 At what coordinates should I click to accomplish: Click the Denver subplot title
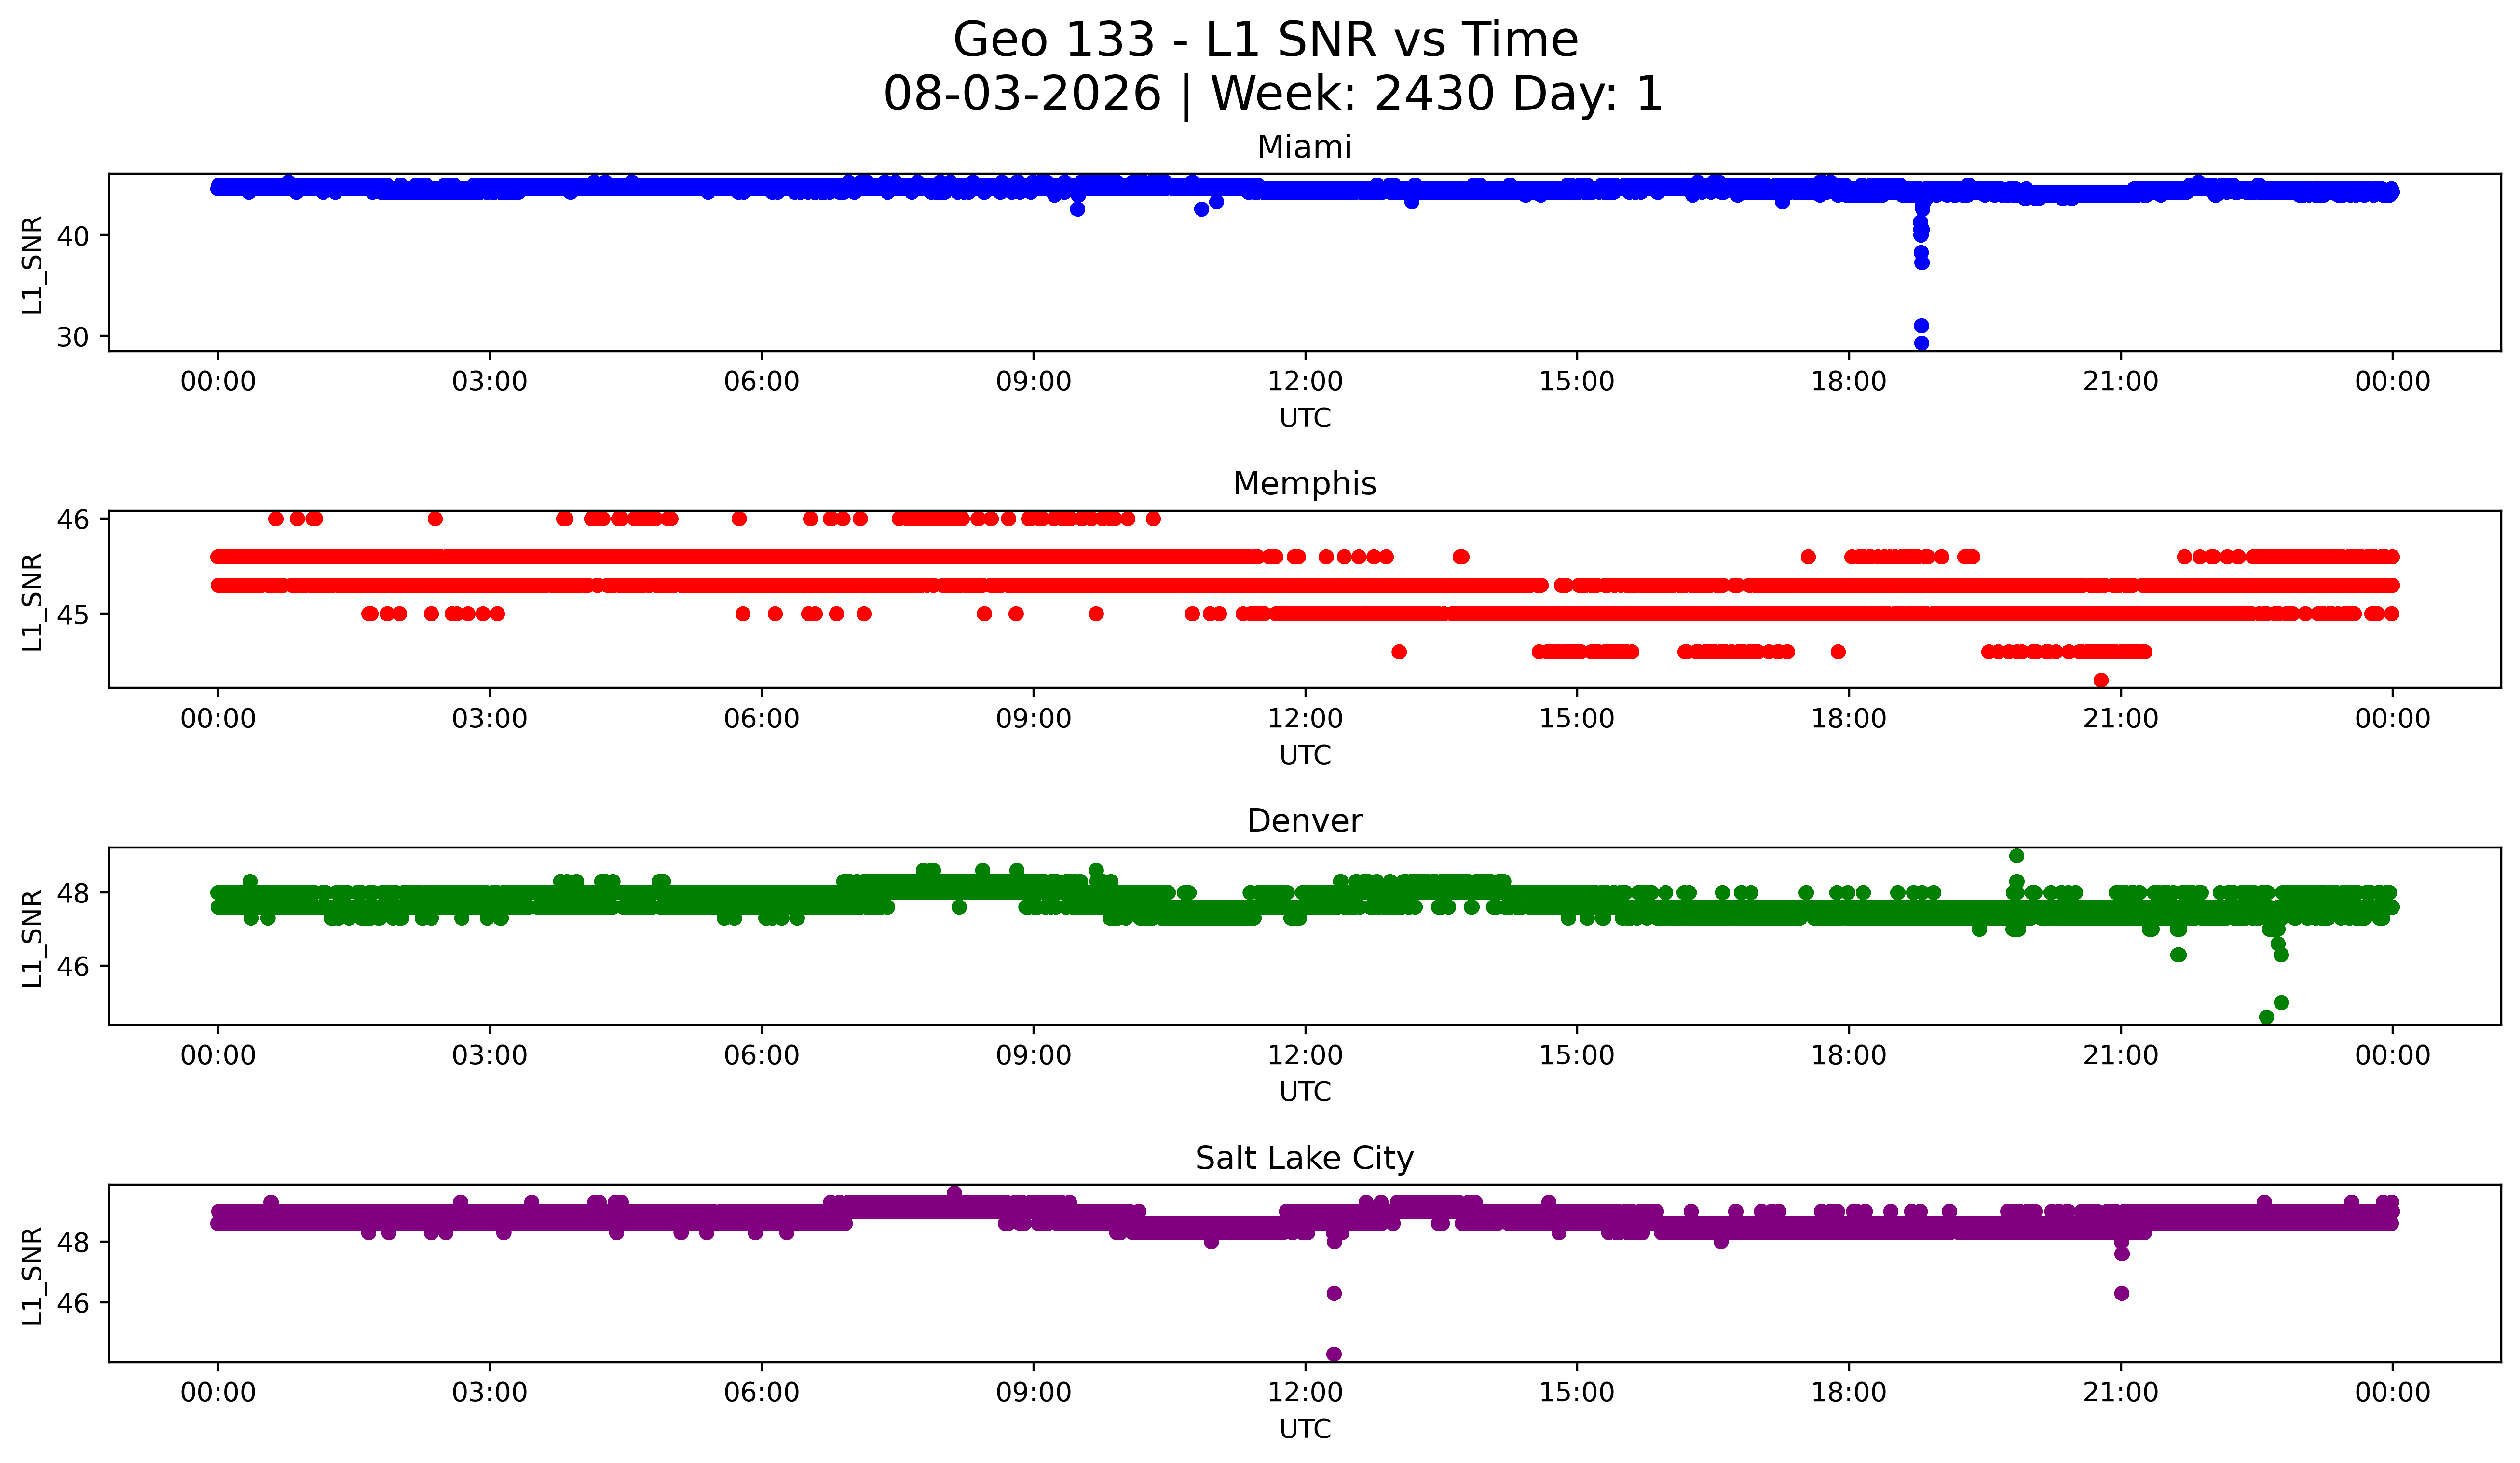(x=1304, y=821)
